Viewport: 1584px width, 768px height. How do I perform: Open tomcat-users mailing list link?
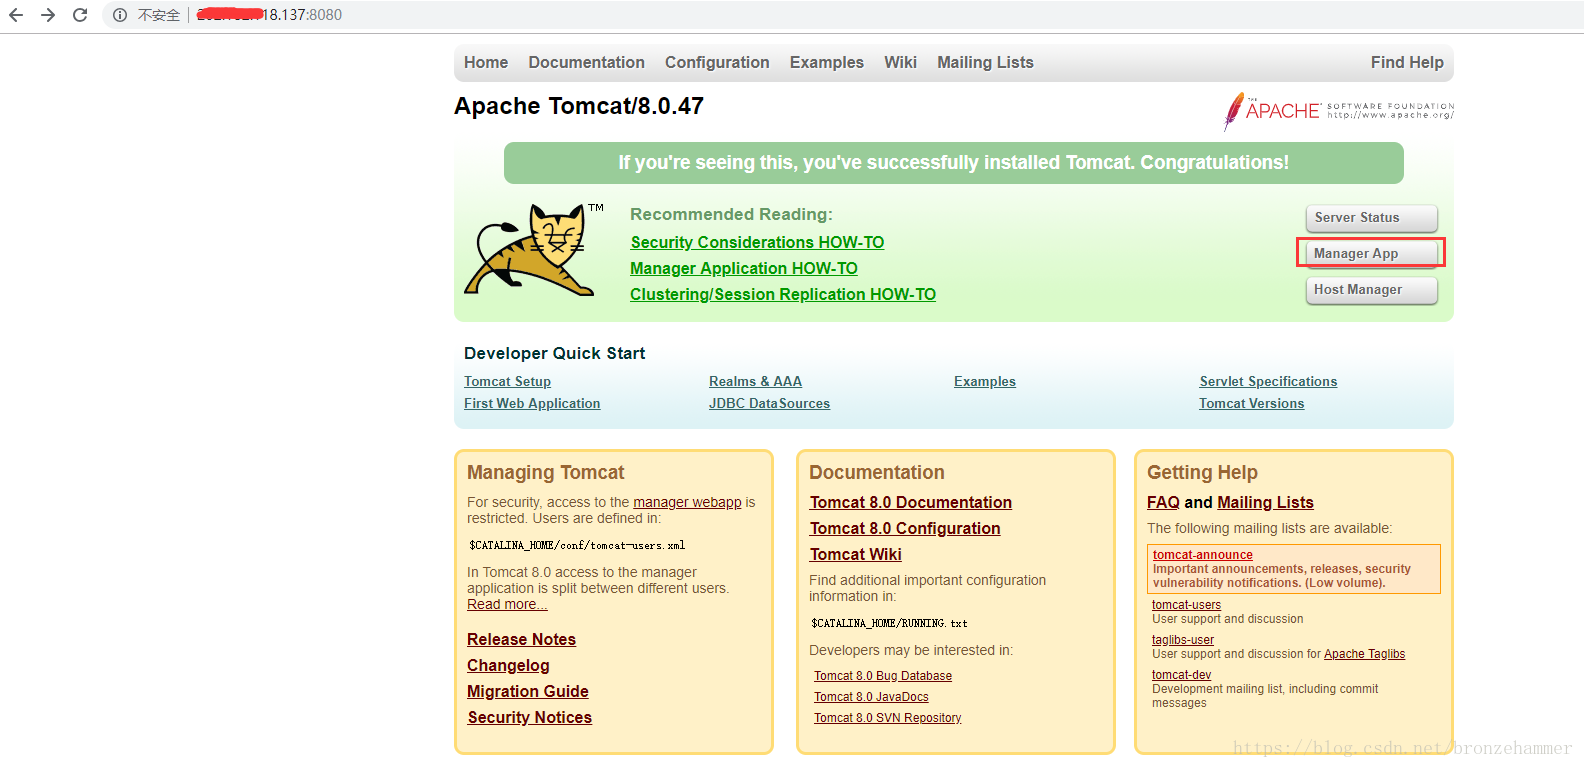point(1186,605)
